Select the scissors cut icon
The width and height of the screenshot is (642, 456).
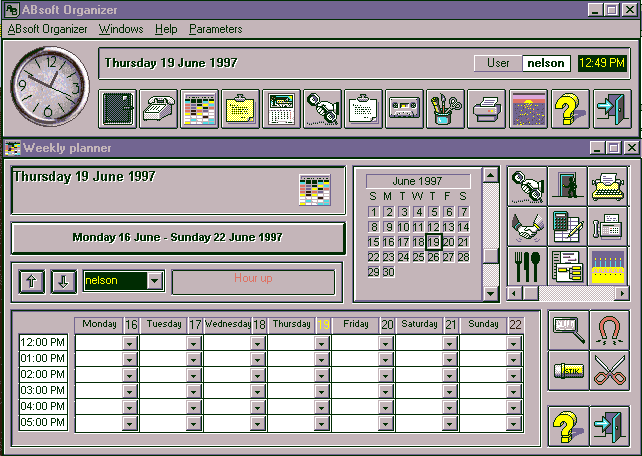coord(606,370)
